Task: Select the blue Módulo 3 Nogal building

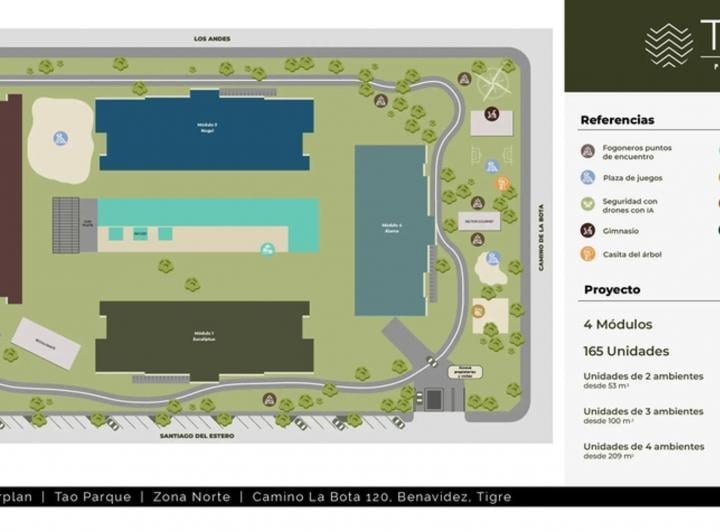Action: click(x=205, y=130)
